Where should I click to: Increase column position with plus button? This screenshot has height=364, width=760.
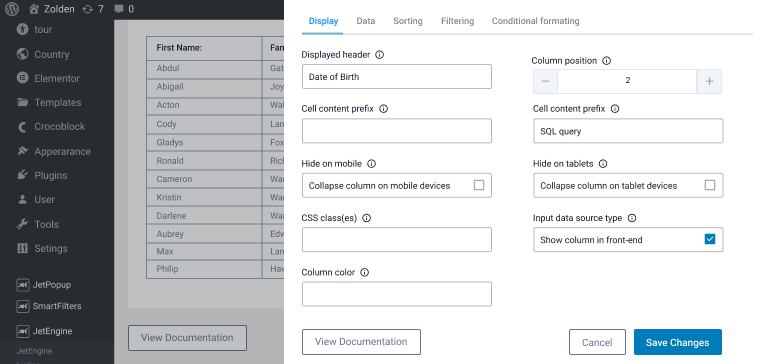[710, 81]
